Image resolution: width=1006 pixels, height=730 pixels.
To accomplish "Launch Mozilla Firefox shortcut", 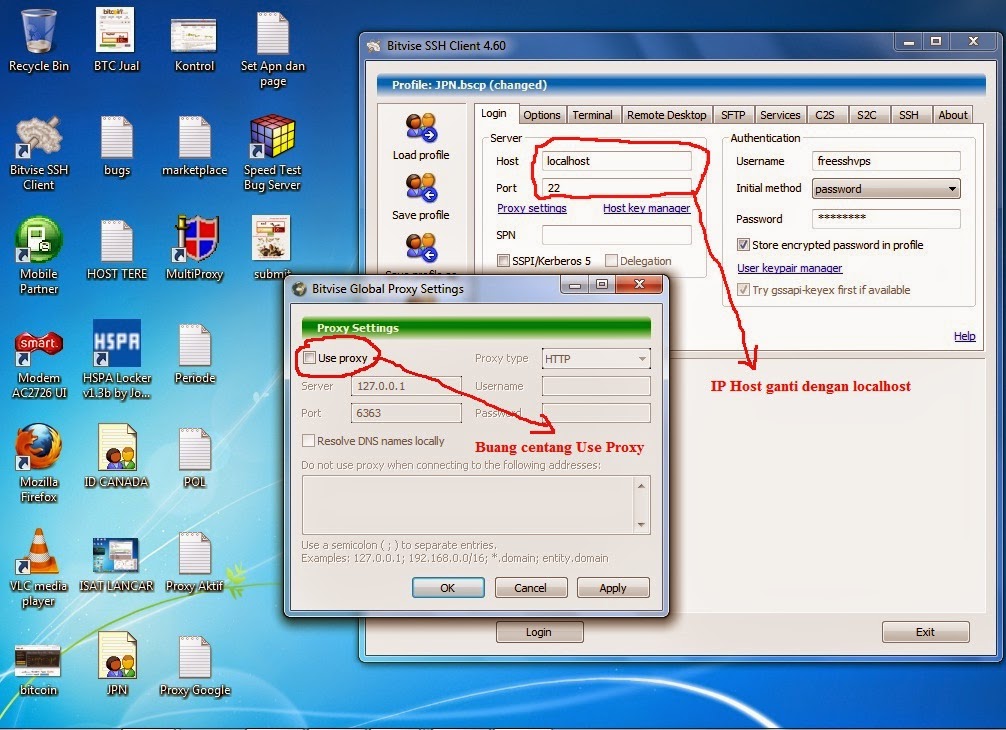I will pyautogui.click(x=38, y=463).
